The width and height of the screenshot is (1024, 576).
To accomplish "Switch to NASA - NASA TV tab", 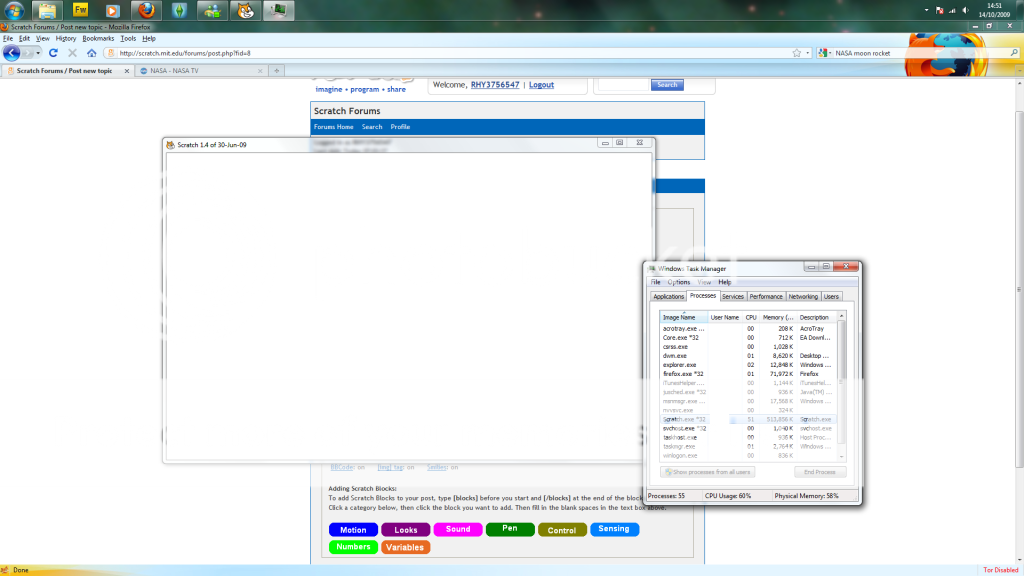I will click(x=198, y=71).
